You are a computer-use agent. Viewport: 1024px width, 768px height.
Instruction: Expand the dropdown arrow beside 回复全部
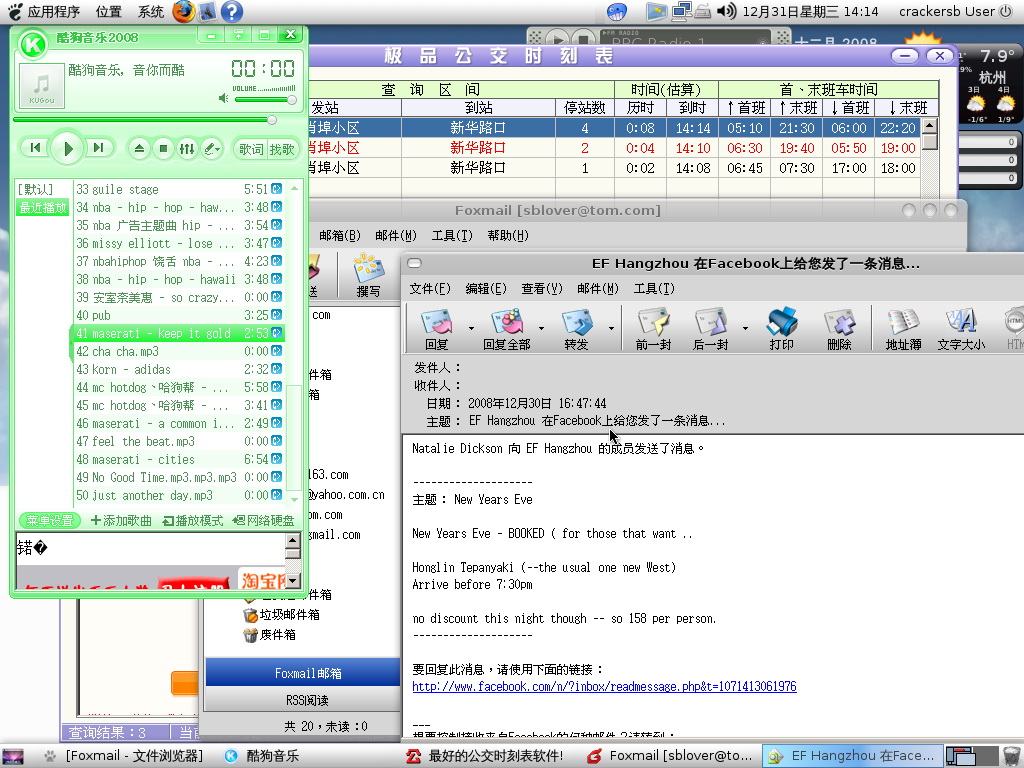coord(541,328)
